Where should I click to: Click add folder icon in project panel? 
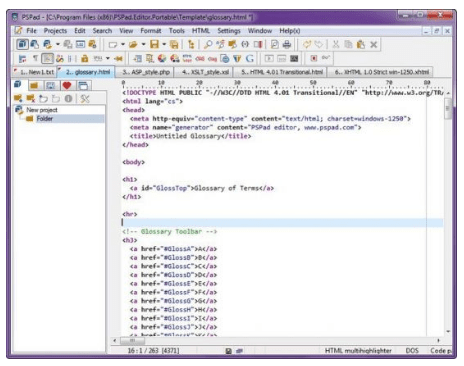(x=18, y=98)
